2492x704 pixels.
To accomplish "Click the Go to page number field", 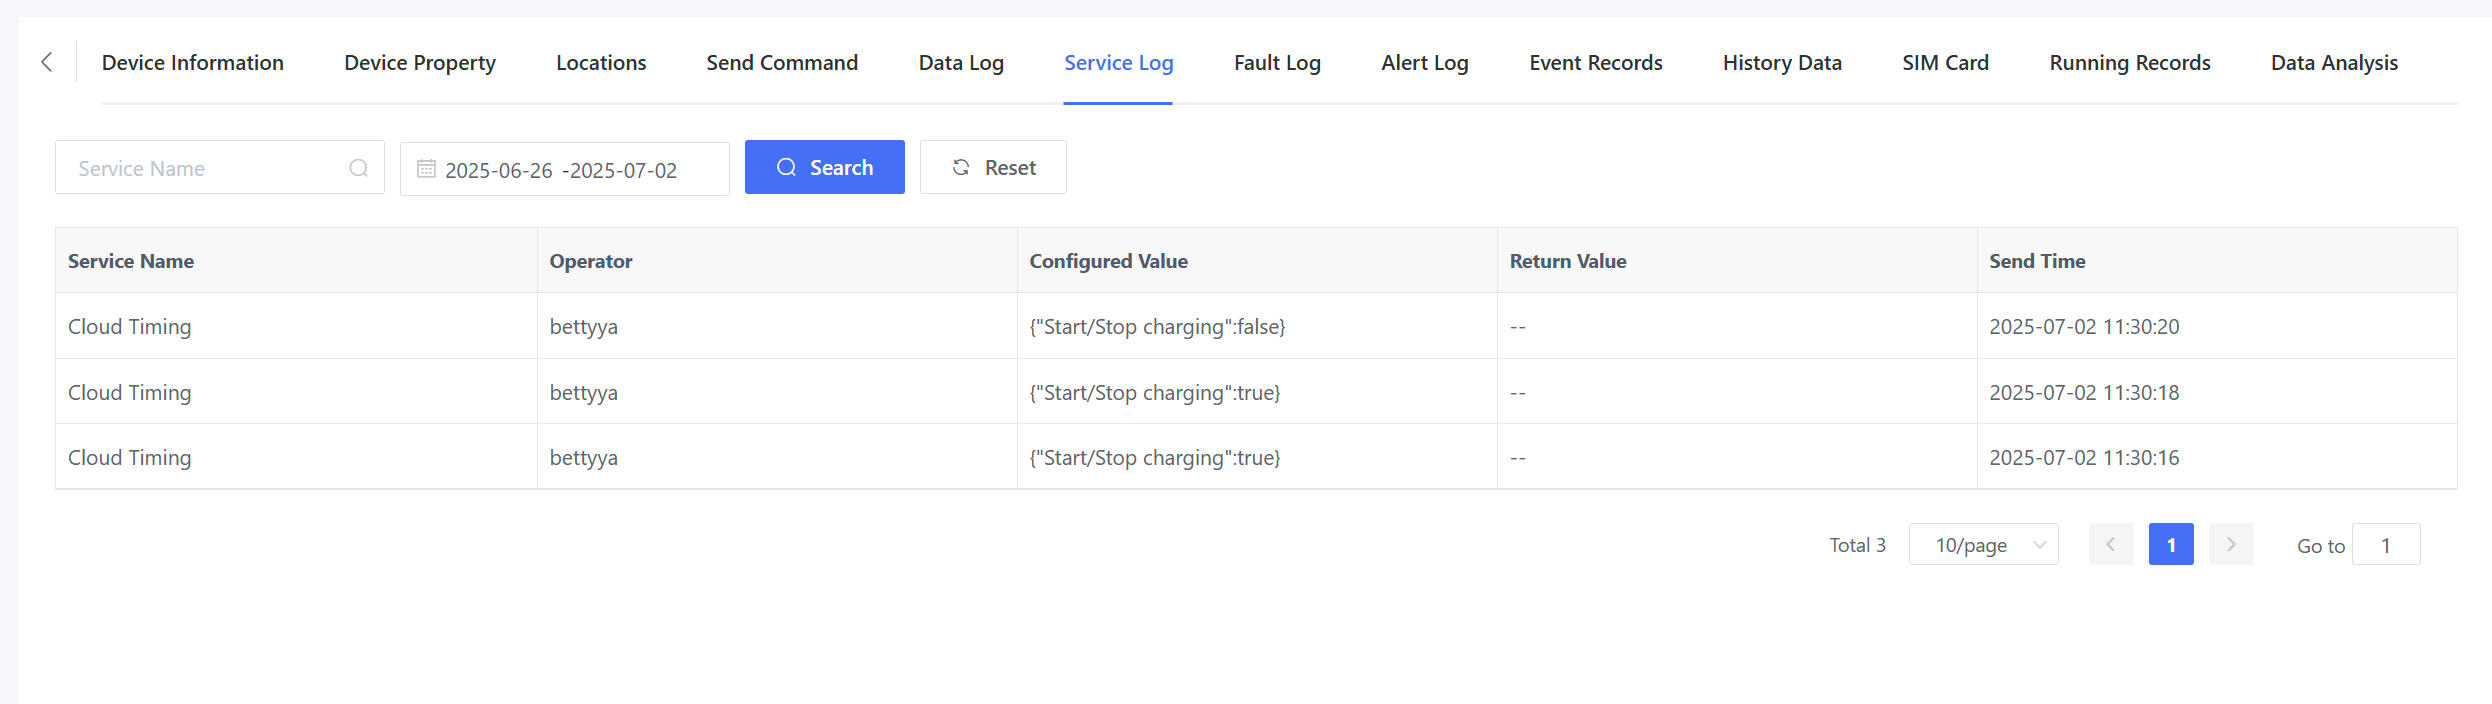I will (2385, 545).
